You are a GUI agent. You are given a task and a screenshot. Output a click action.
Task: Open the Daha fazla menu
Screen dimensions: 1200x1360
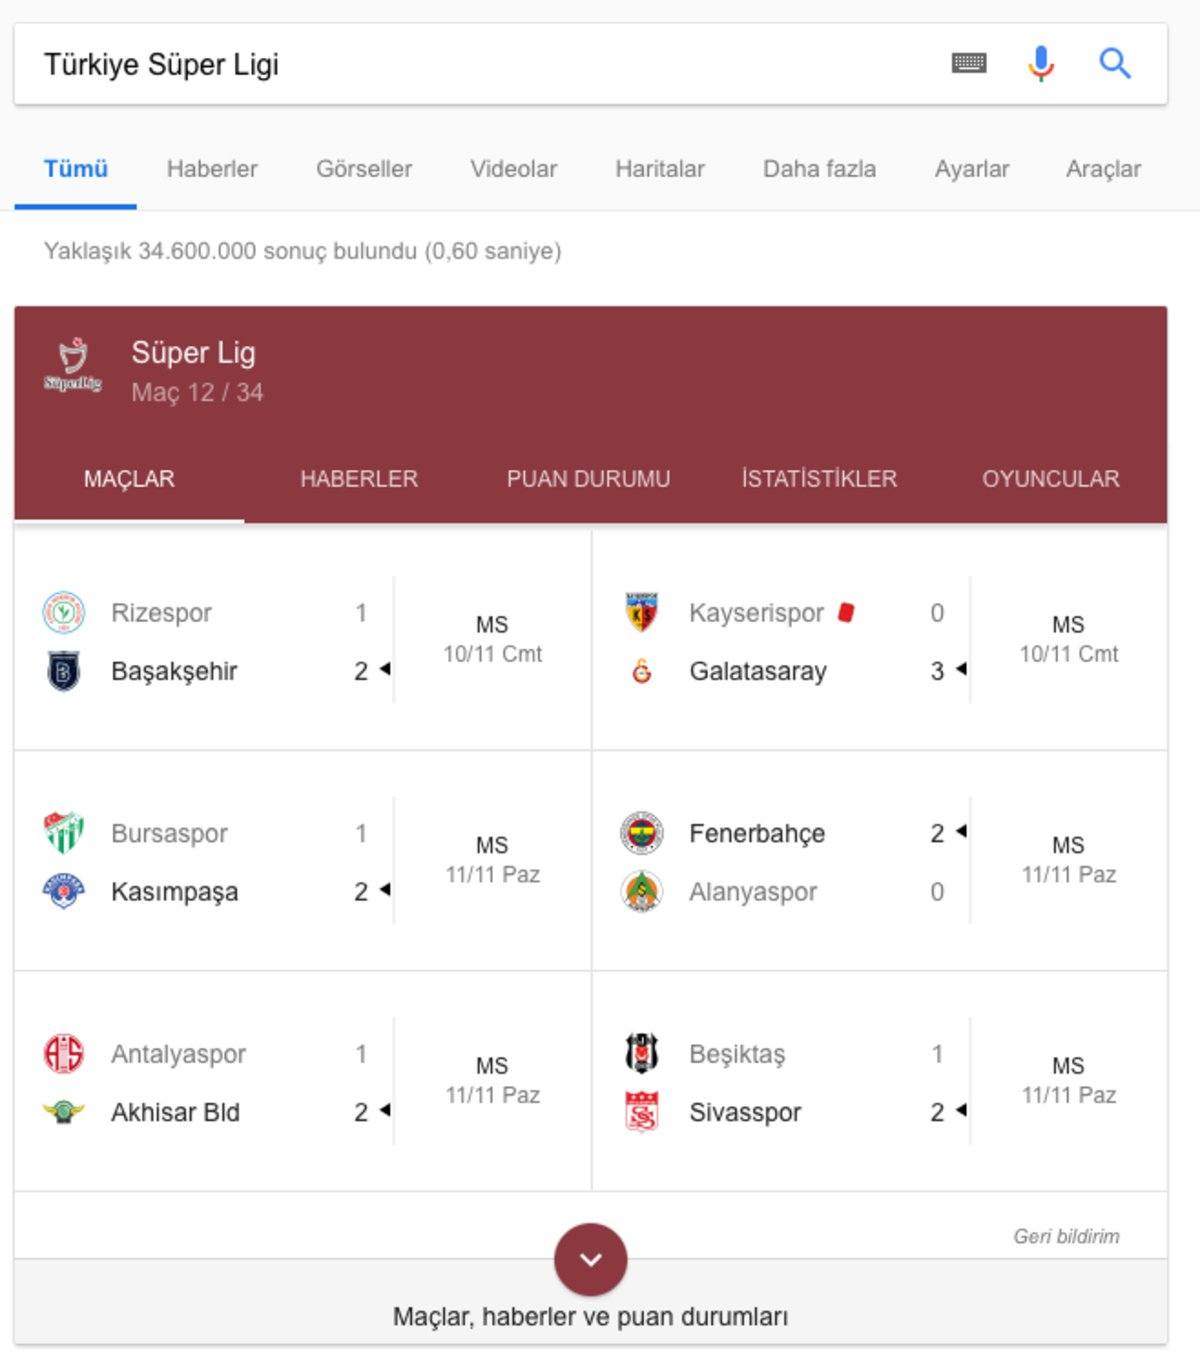[819, 169]
